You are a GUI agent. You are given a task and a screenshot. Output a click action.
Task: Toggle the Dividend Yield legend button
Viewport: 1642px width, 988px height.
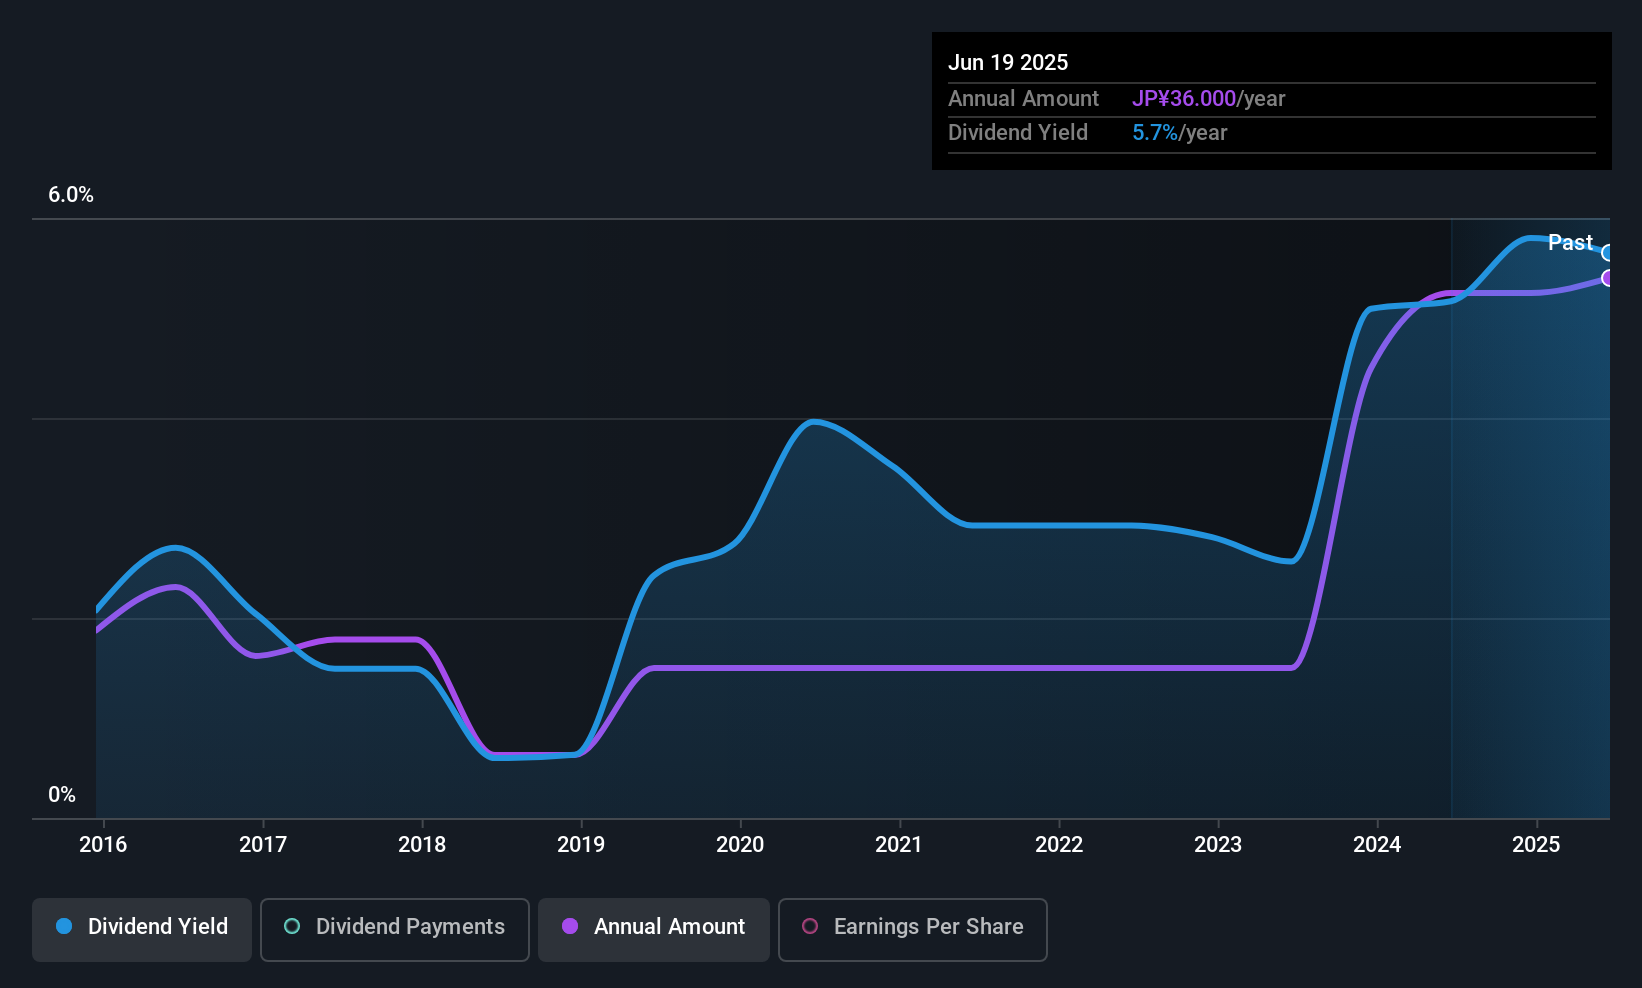coord(142,929)
